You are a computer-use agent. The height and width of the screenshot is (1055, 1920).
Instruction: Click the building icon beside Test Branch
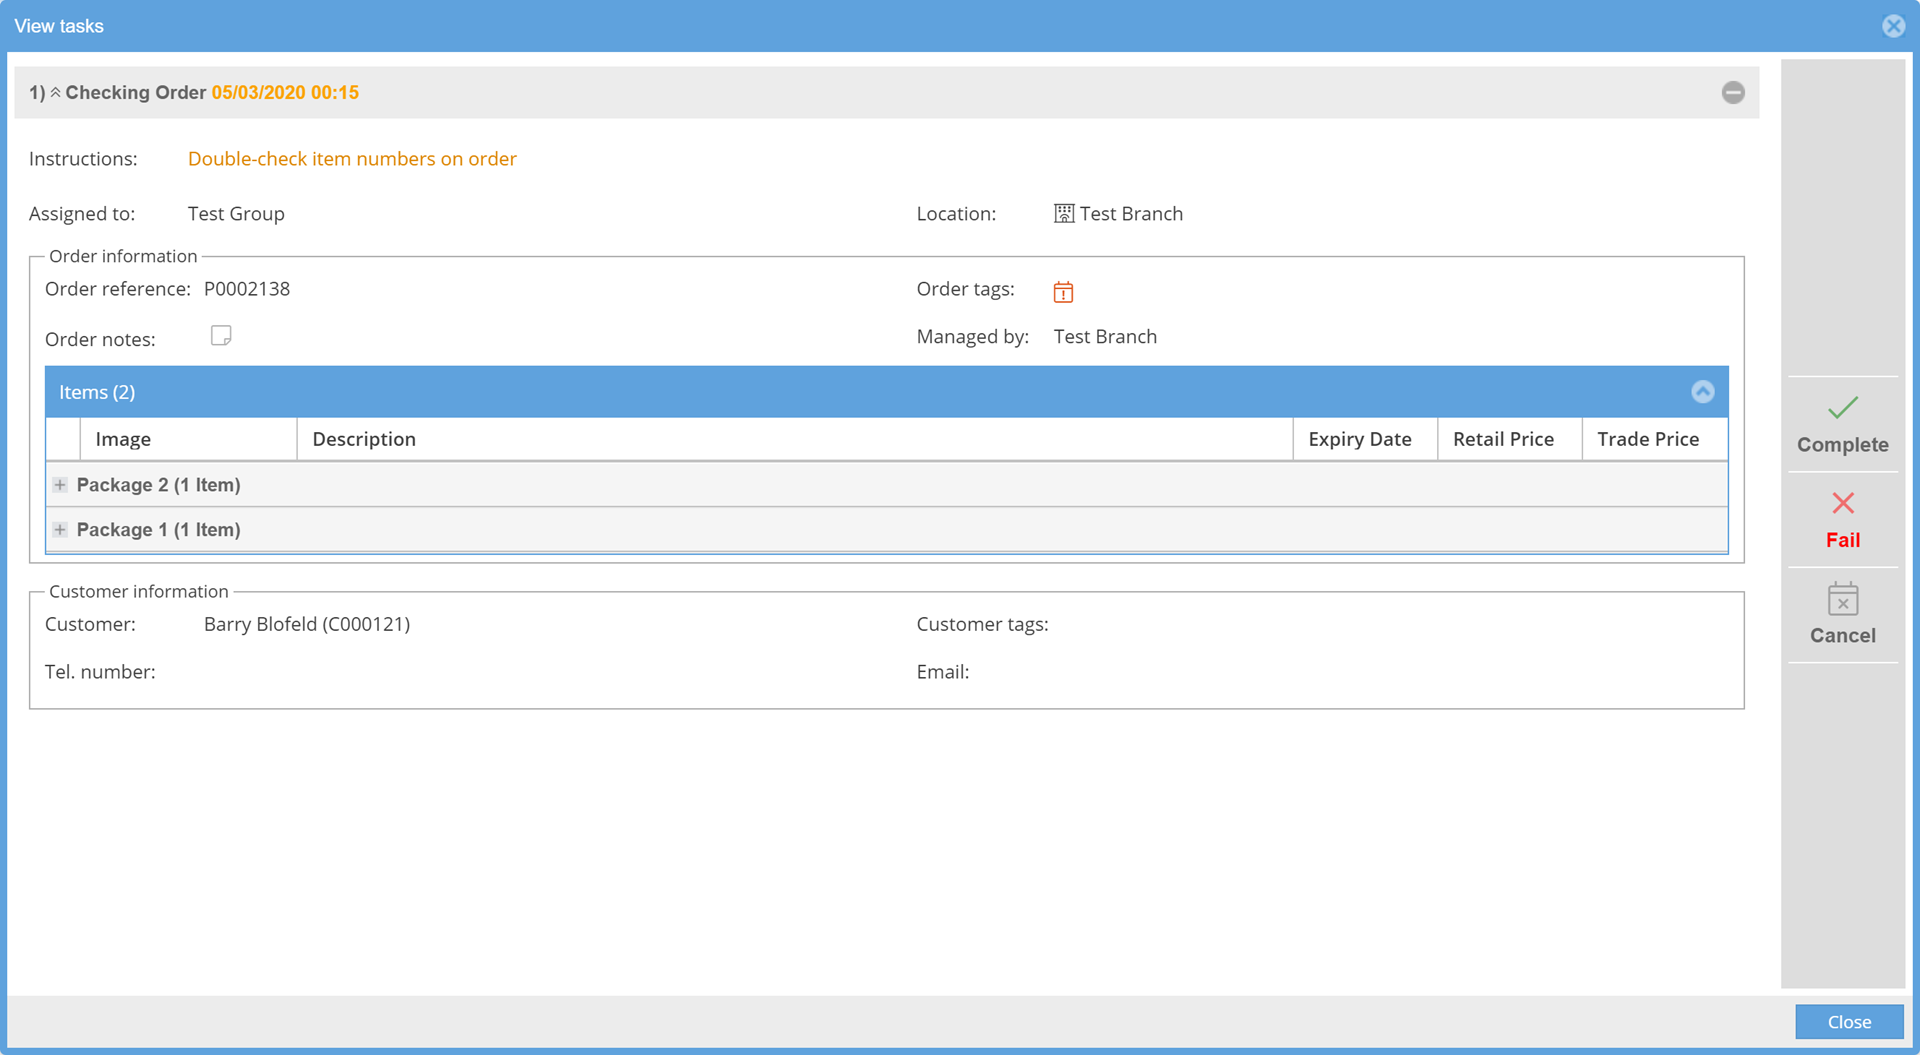point(1064,214)
